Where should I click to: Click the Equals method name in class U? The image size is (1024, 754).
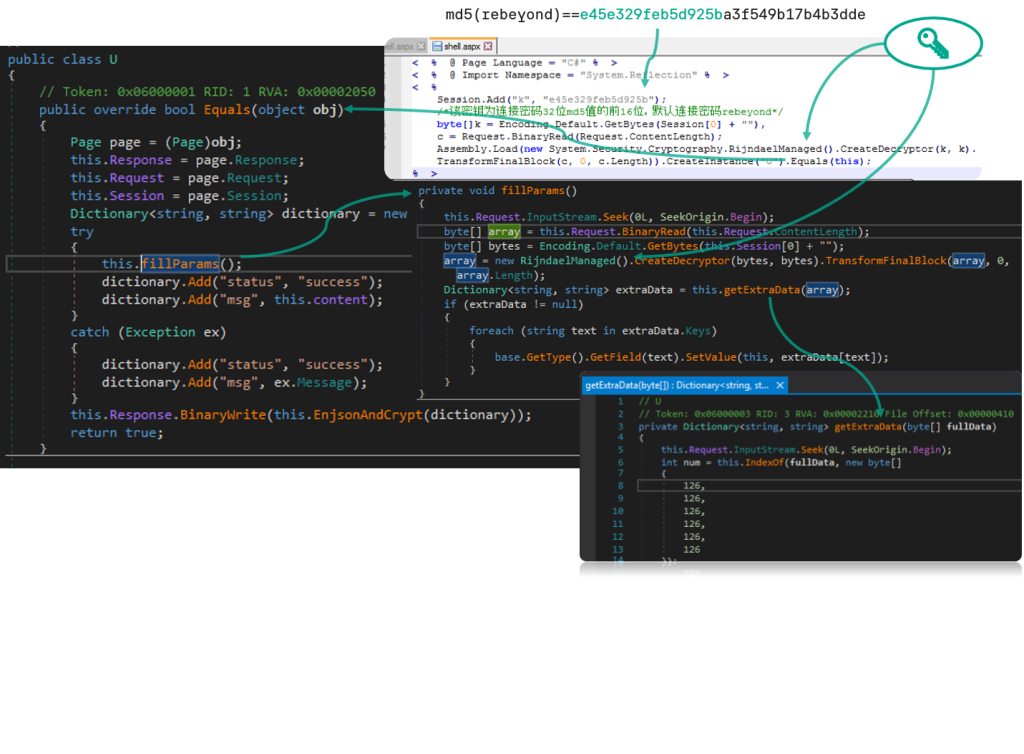coord(227,110)
